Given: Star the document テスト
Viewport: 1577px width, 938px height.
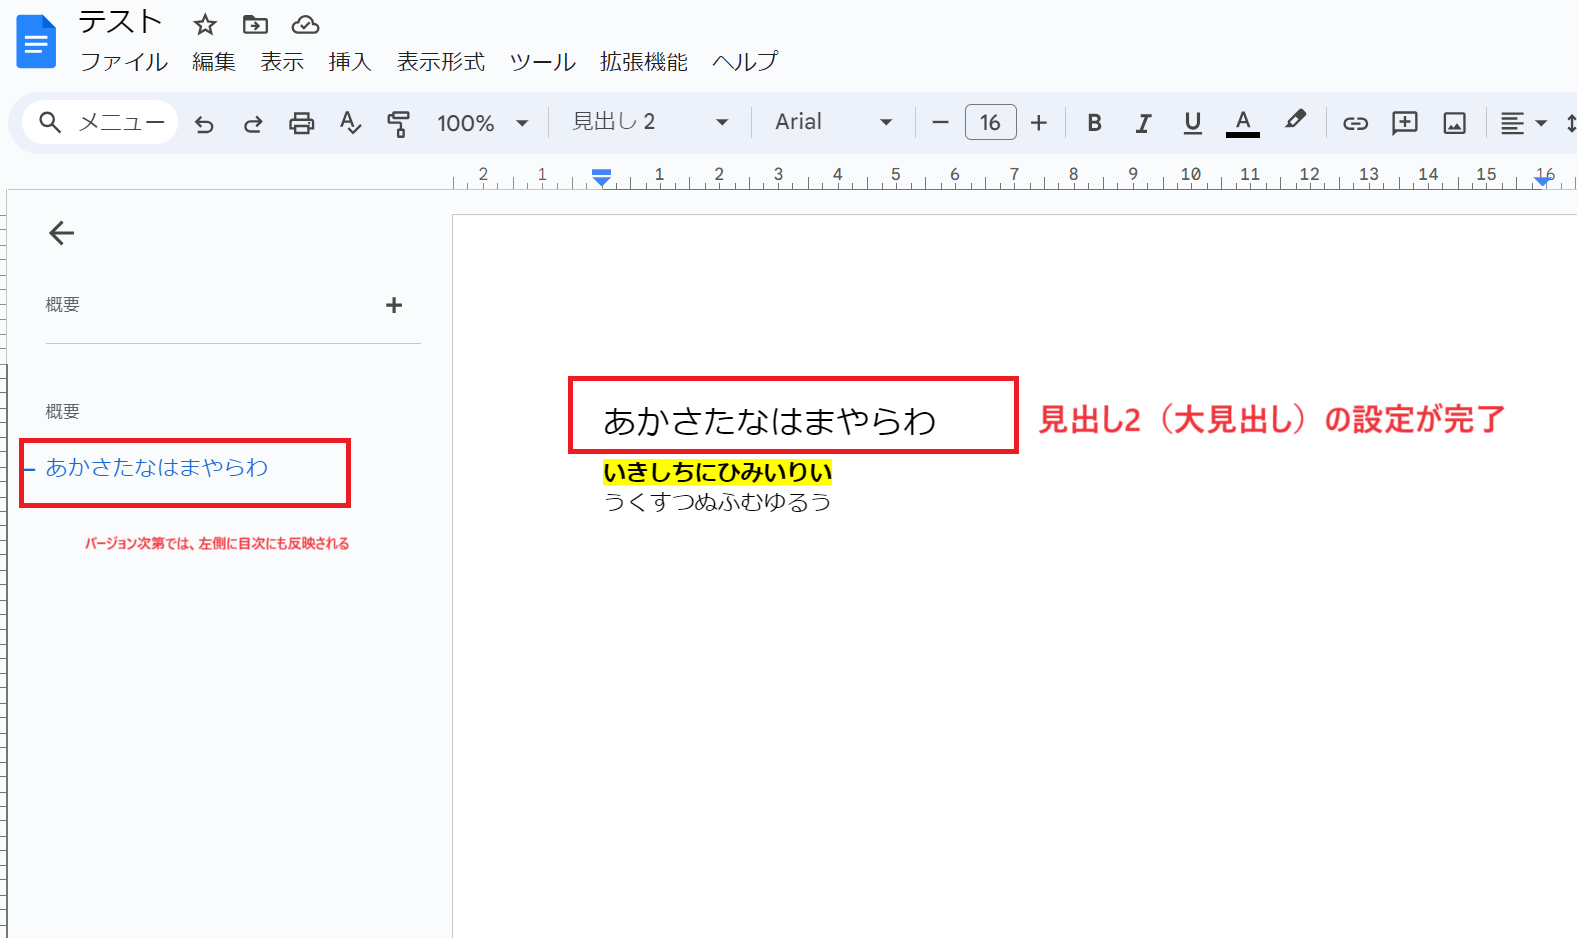Looking at the screenshot, I should click(205, 25).
